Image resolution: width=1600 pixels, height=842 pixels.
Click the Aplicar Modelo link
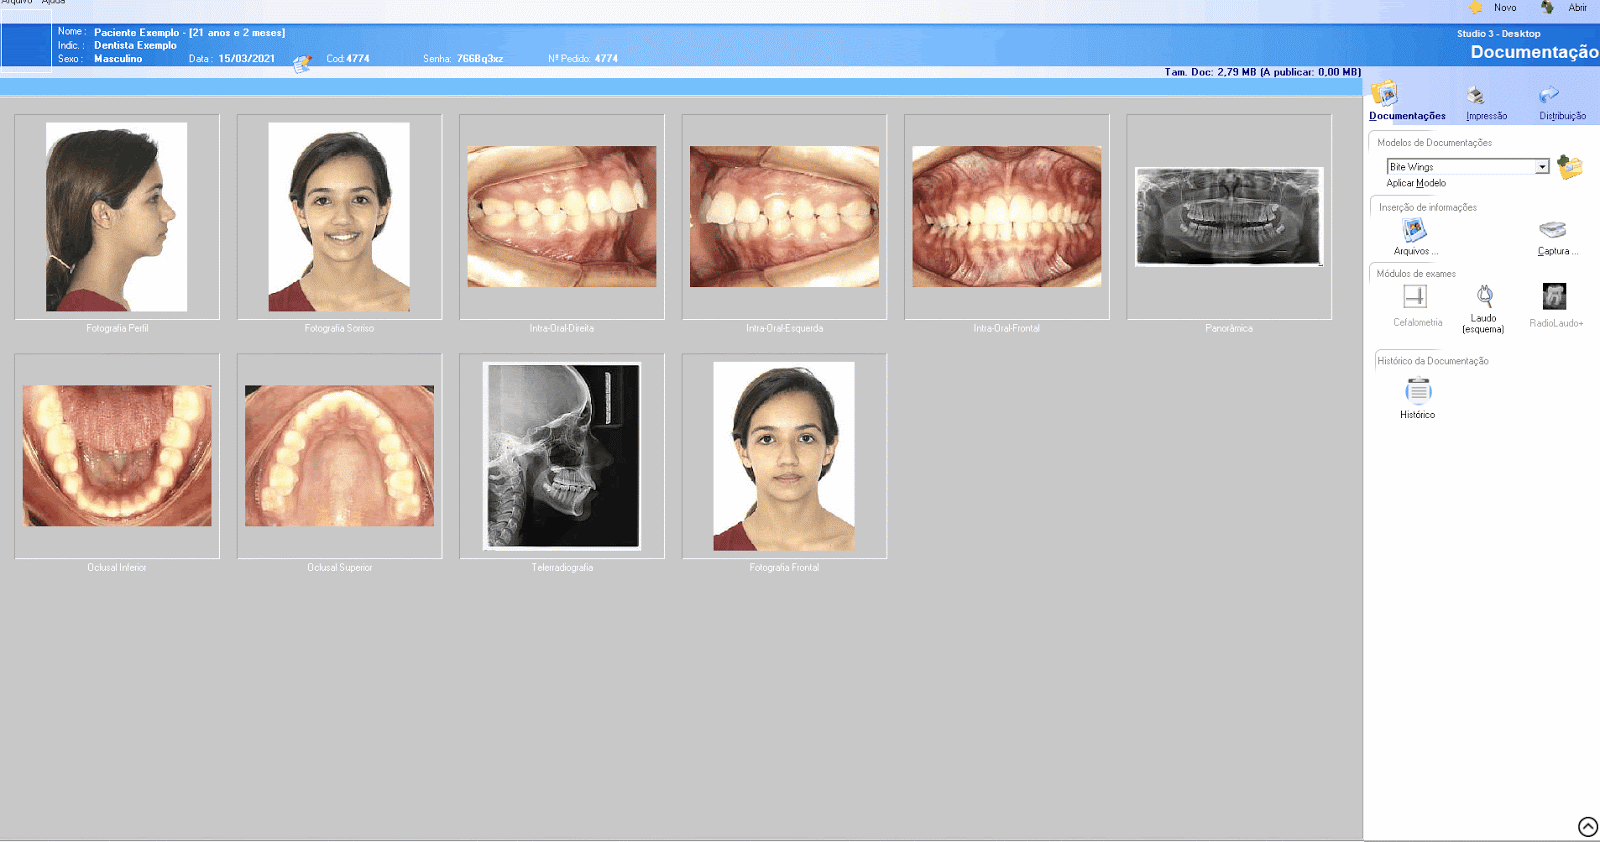[1416, 183]
